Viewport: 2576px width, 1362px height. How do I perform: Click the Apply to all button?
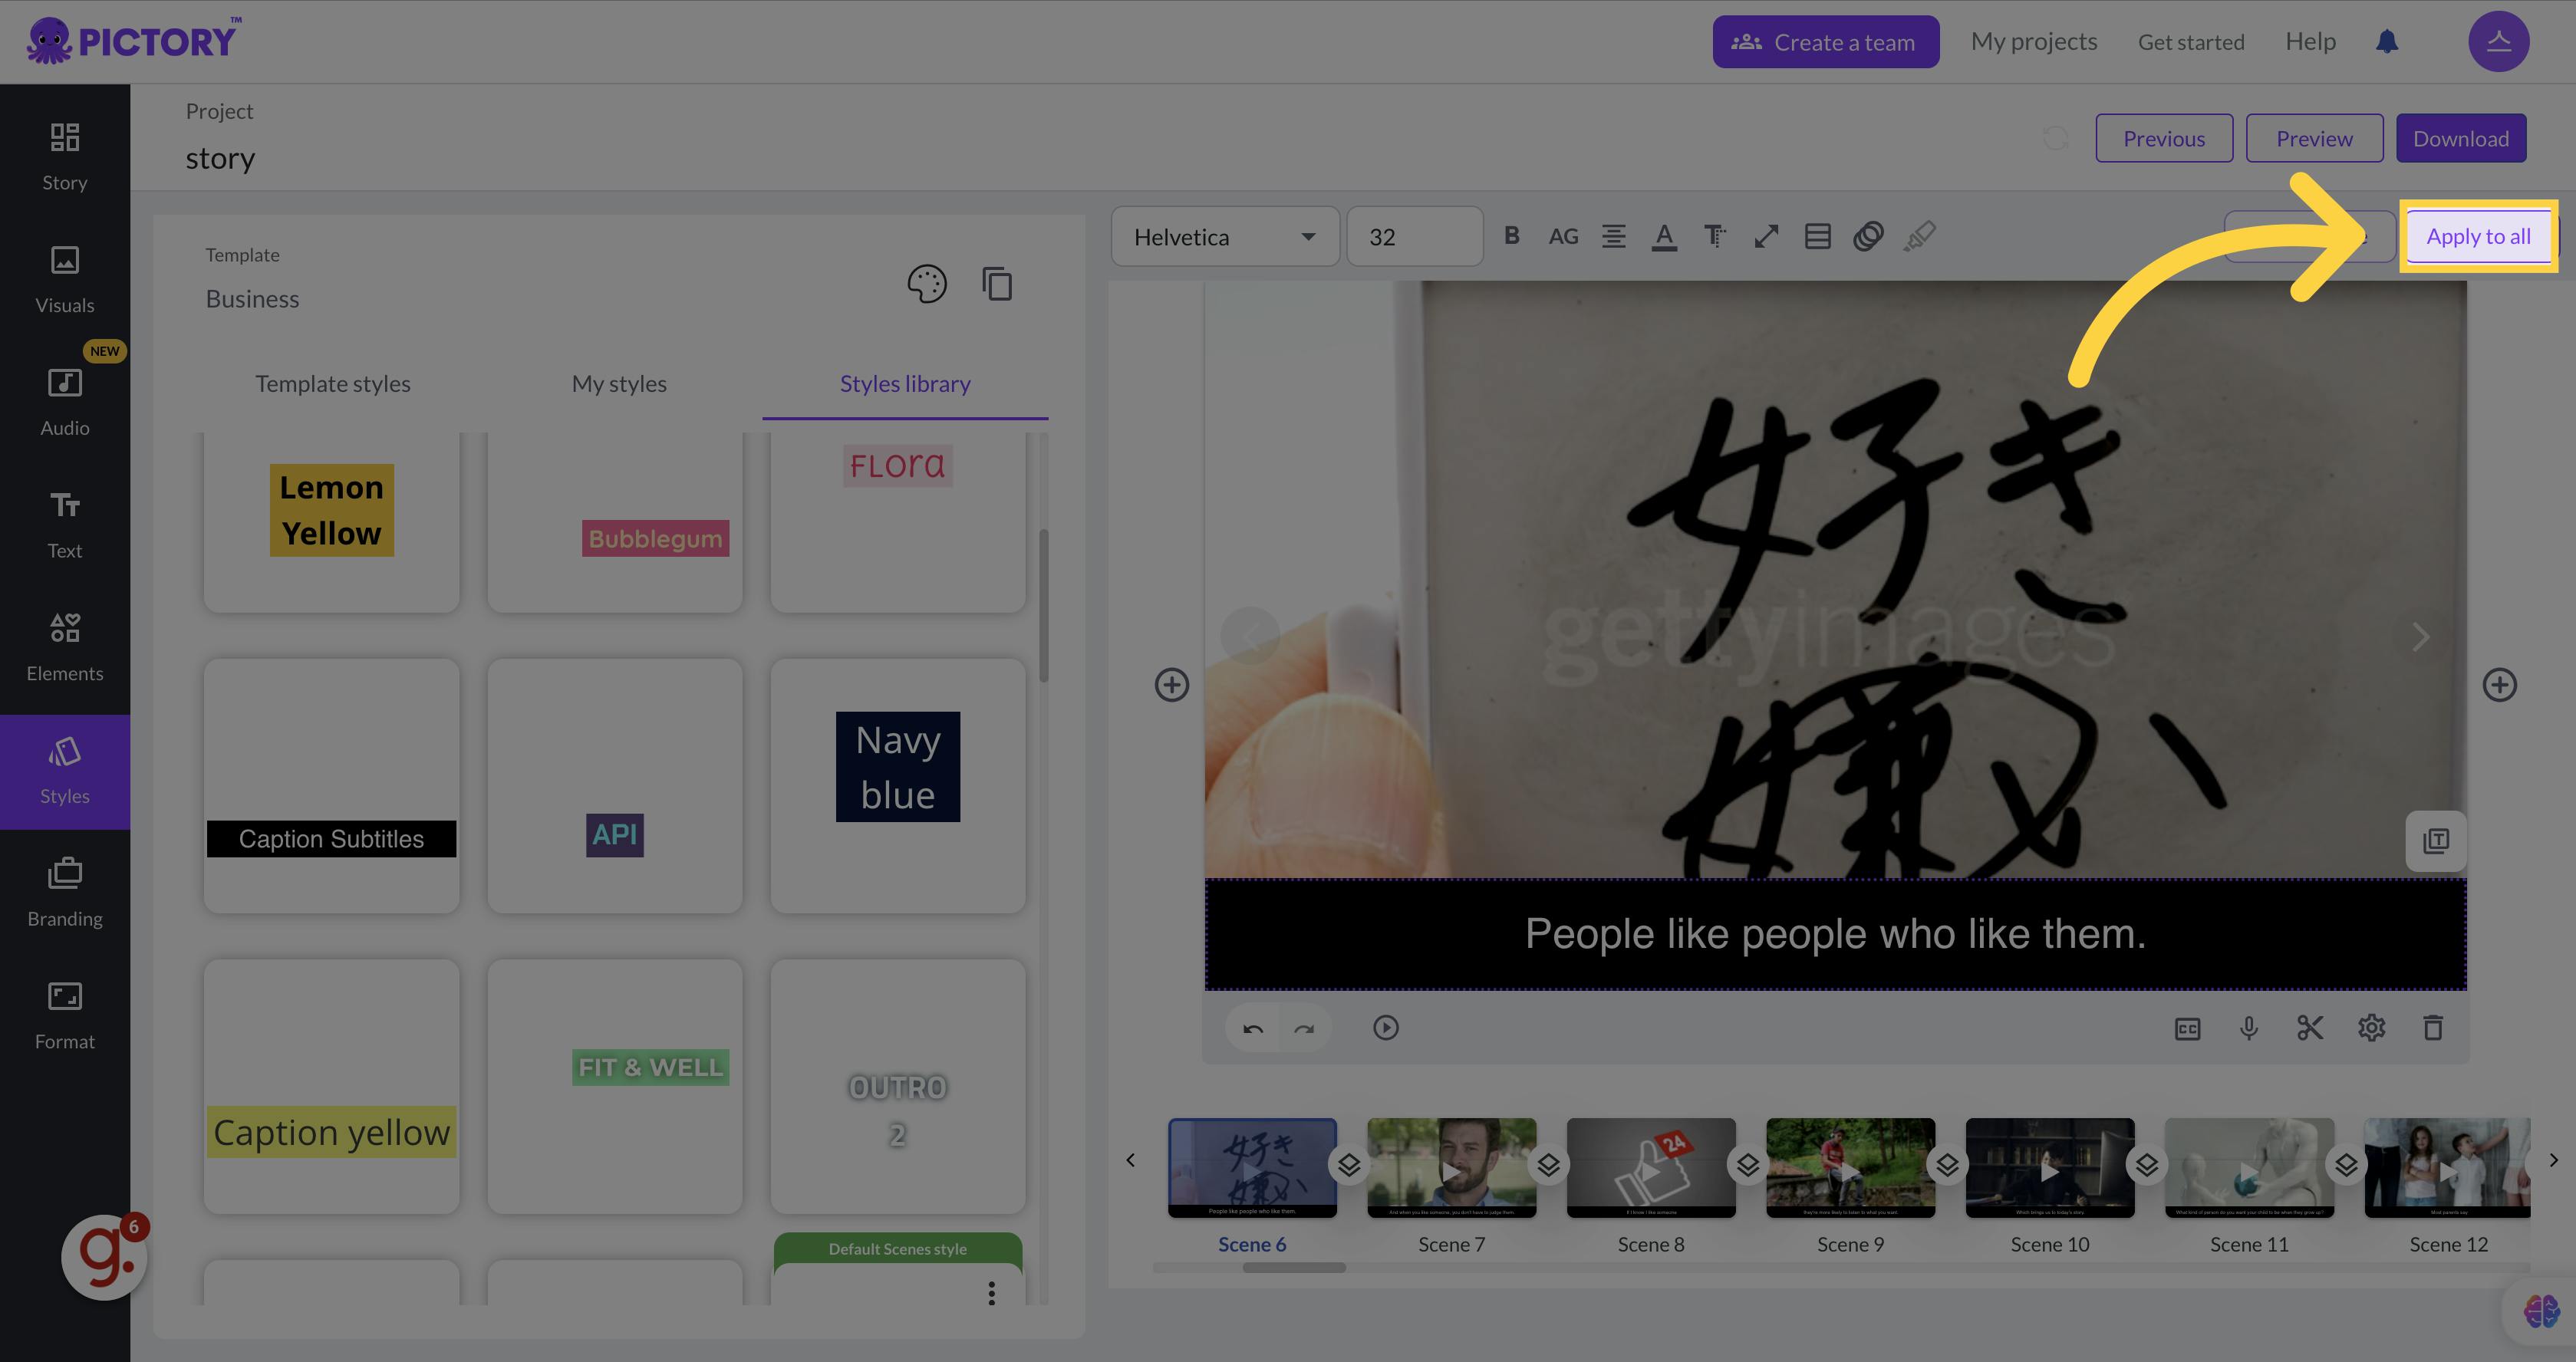[x=2478, y=237]
